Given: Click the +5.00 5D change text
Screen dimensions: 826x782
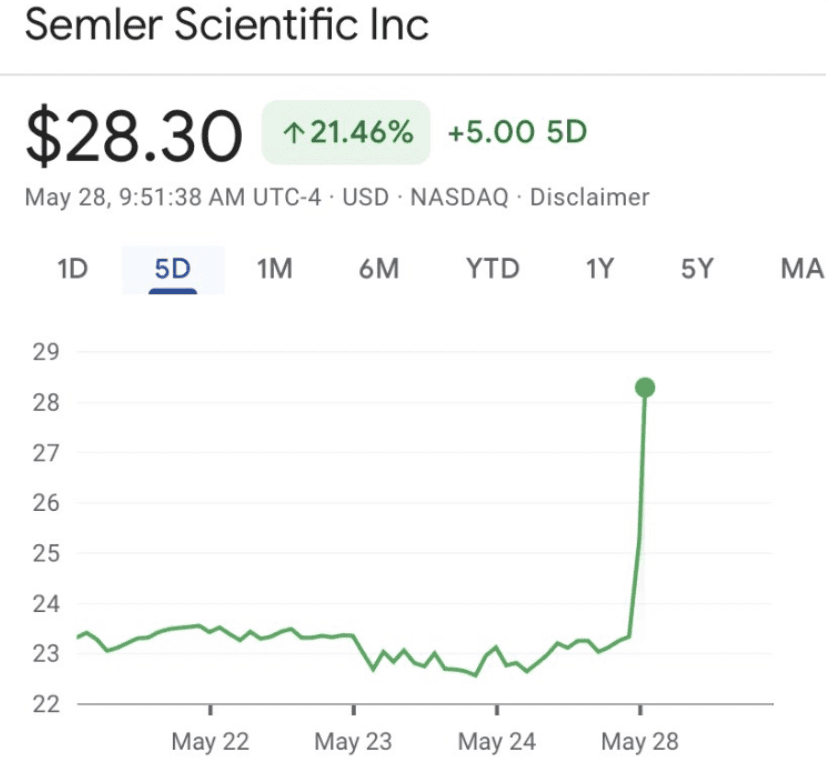Looking at the screenshot, I should [517, 132].
